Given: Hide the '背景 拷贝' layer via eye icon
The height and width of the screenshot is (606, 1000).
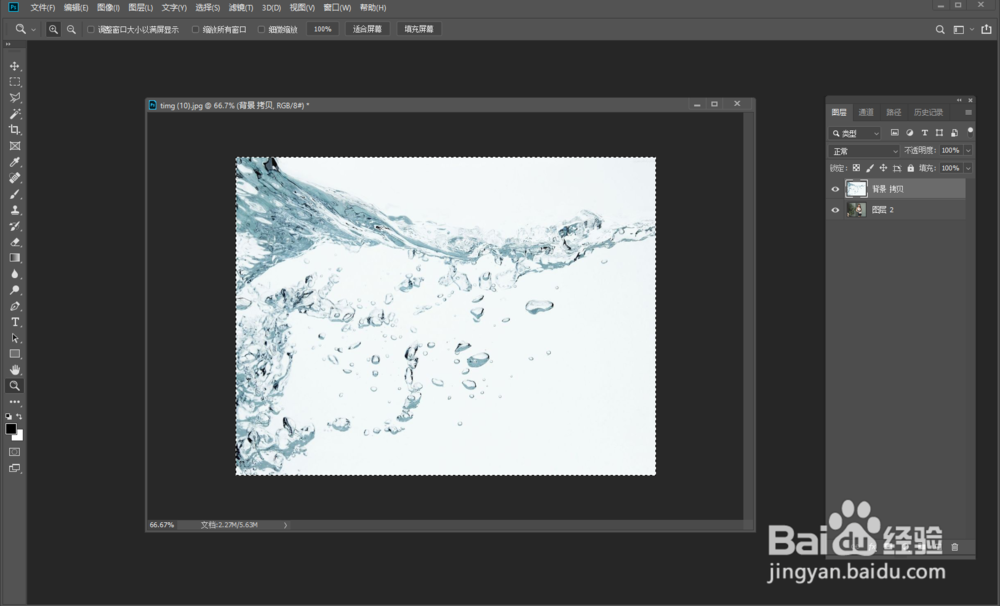Looking at the screenshot, I should 835,189.
